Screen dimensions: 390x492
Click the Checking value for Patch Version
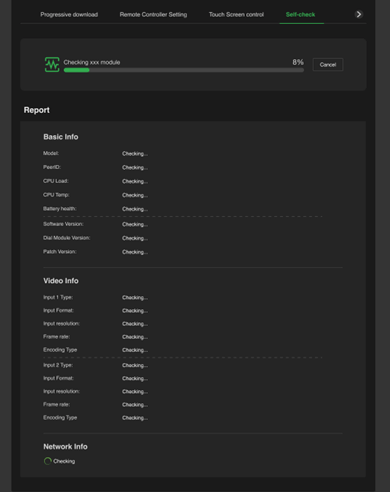pos(135,252)
